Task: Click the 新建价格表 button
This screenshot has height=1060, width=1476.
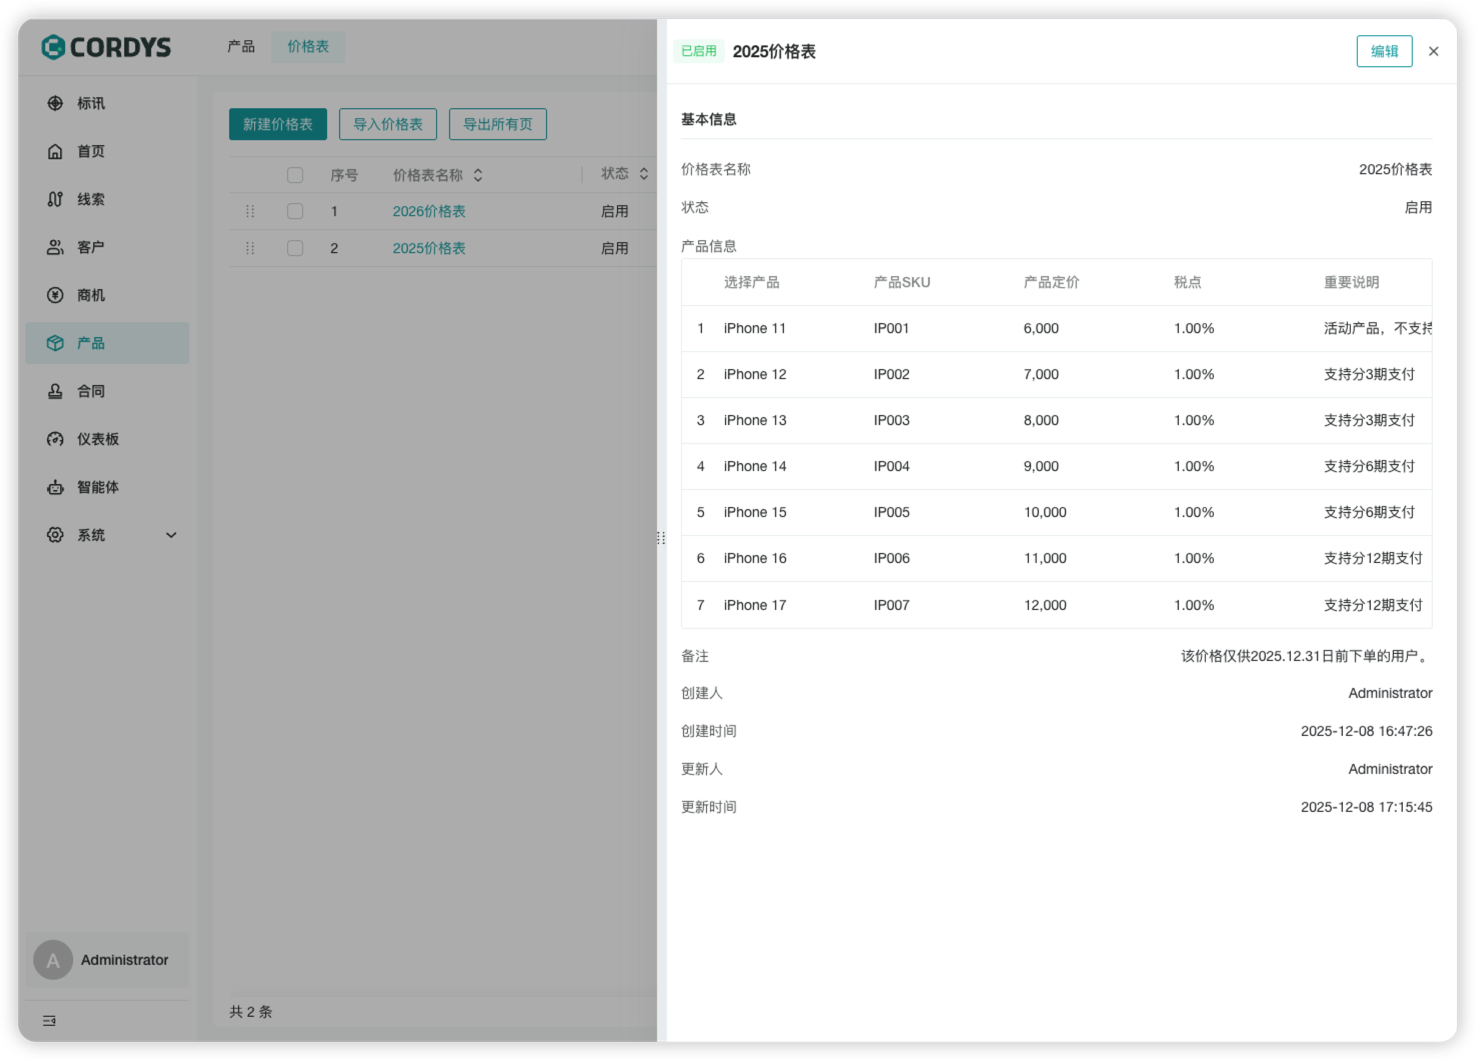Action: tap(277, 124)
